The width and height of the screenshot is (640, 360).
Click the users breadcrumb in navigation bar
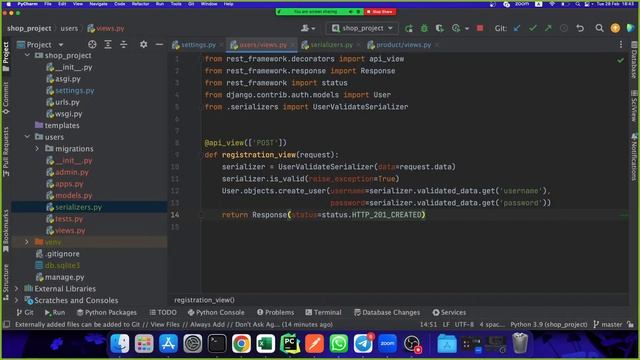click(69, 28)
